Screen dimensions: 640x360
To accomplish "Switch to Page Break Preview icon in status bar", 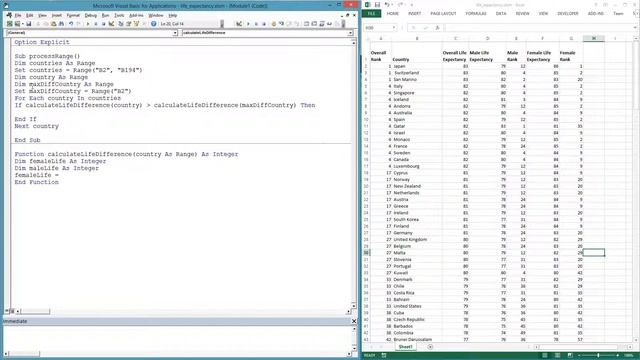I will (570, 356).
